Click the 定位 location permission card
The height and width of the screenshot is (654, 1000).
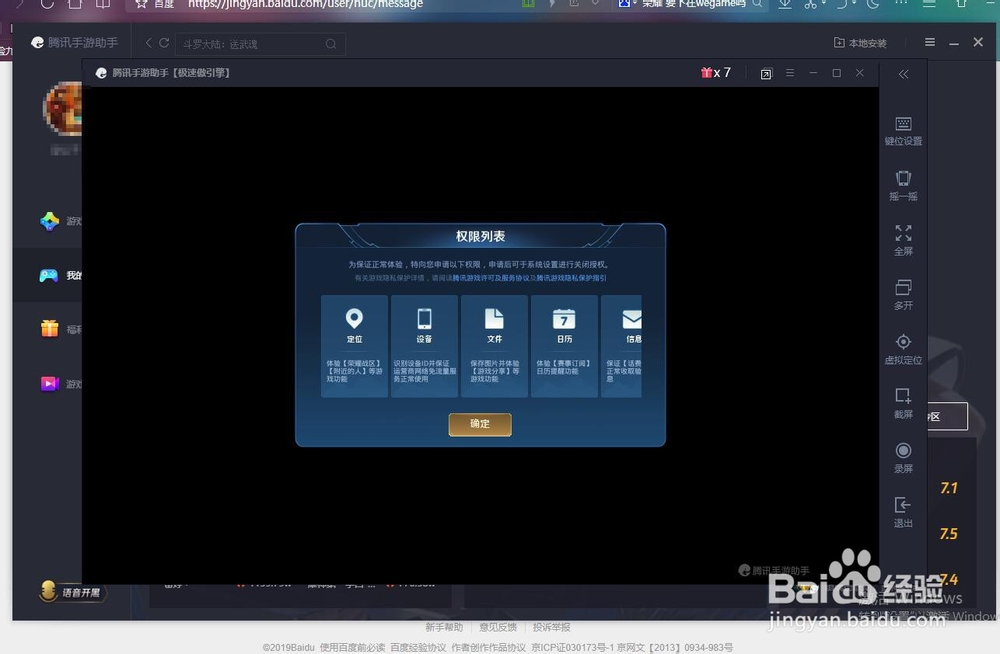(x=354, y=346)
